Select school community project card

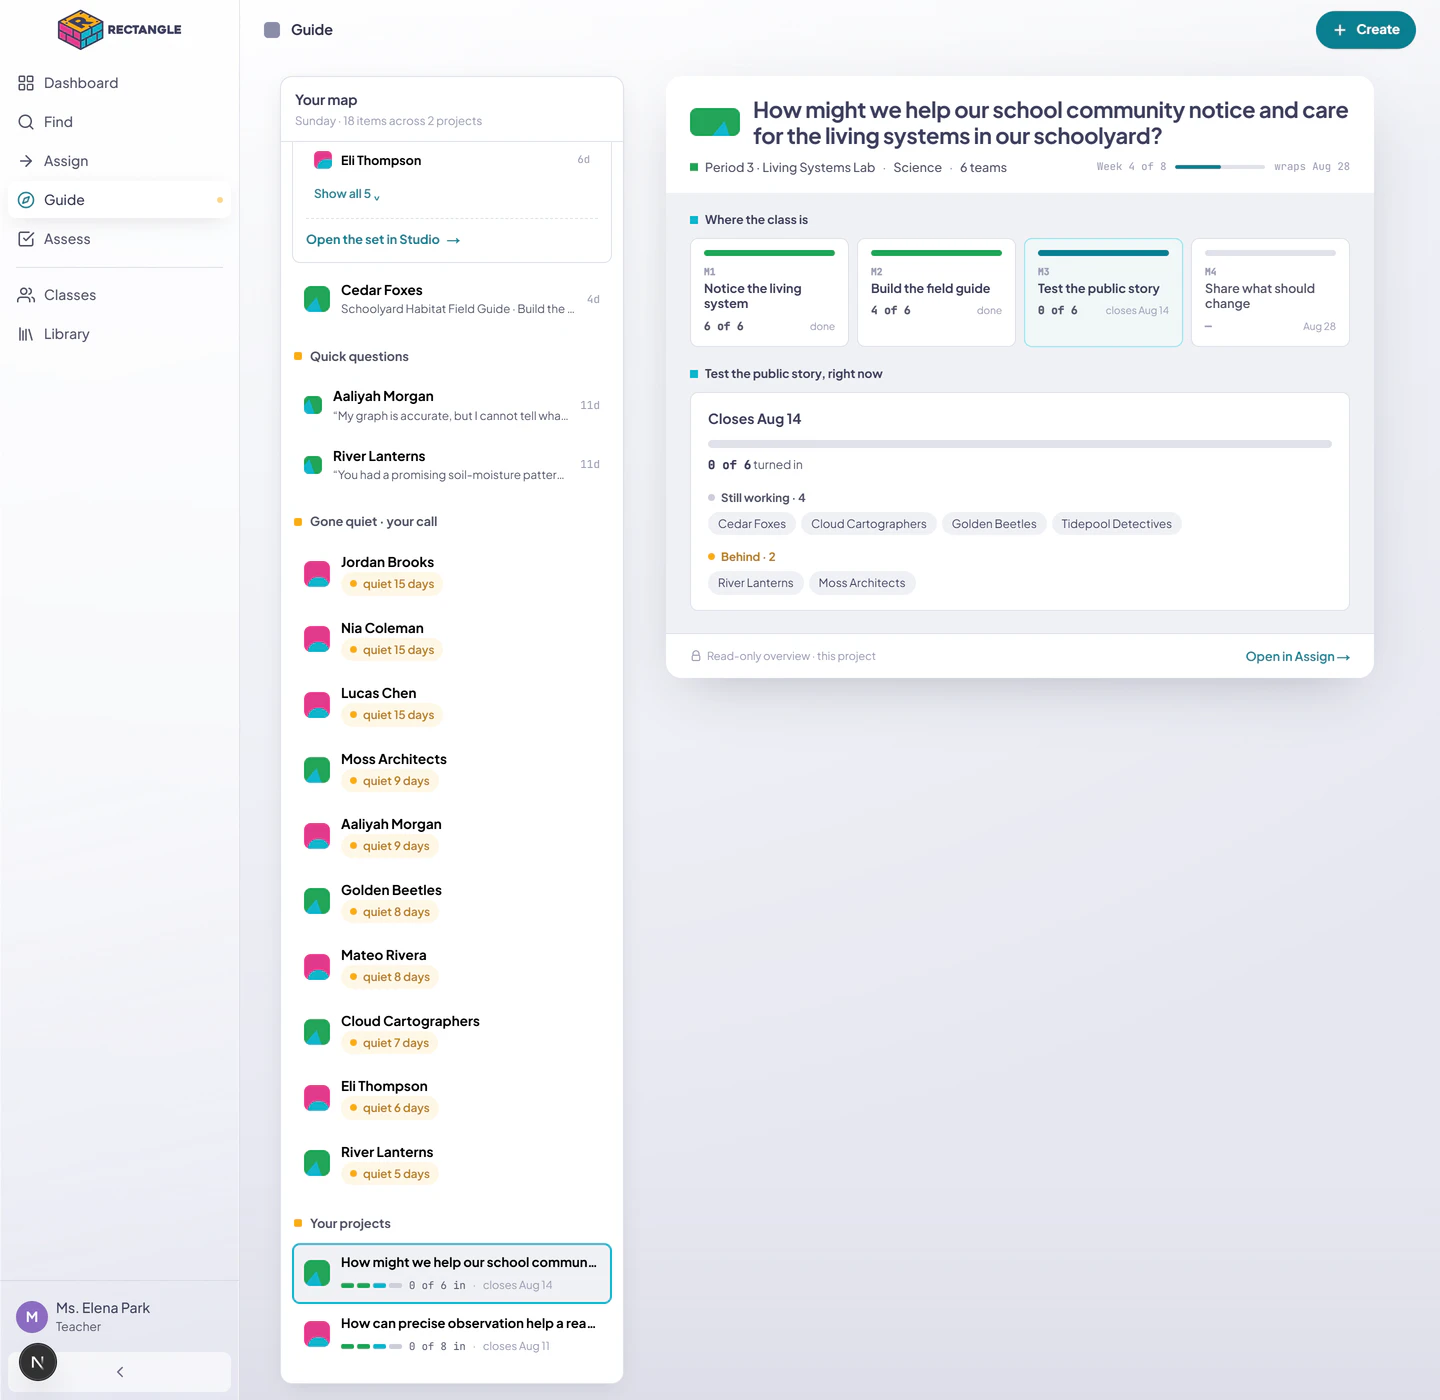tap(452, 1273)
